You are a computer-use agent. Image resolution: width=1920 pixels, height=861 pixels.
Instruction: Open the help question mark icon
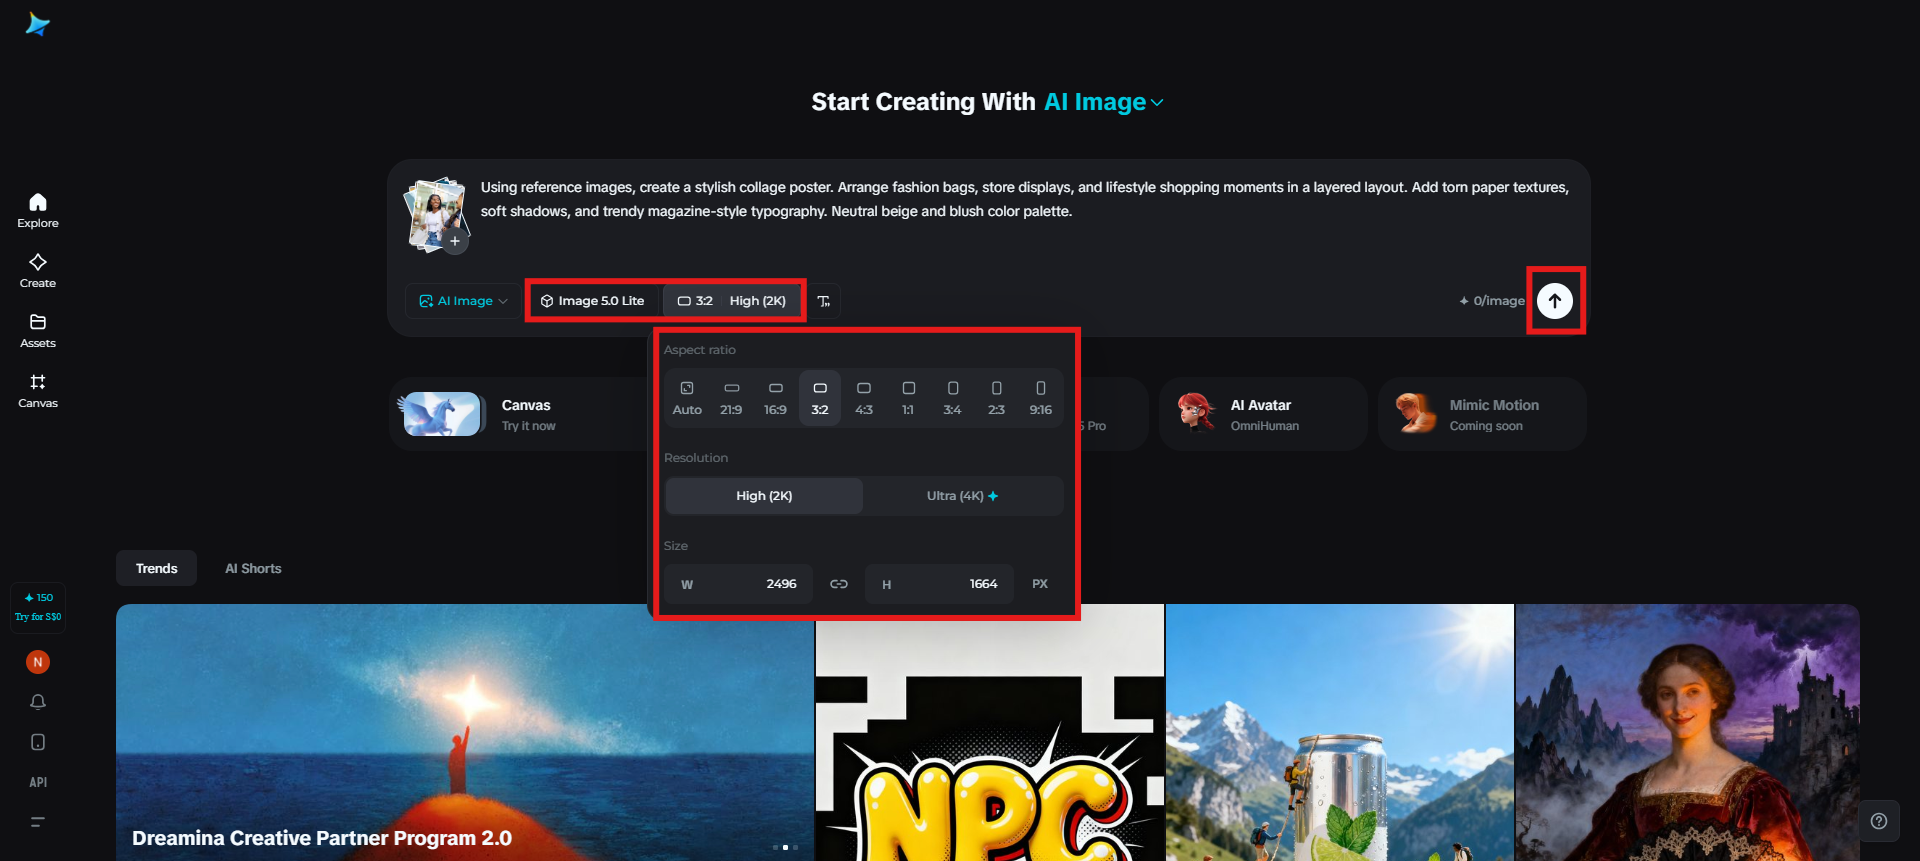[1879, 821]
